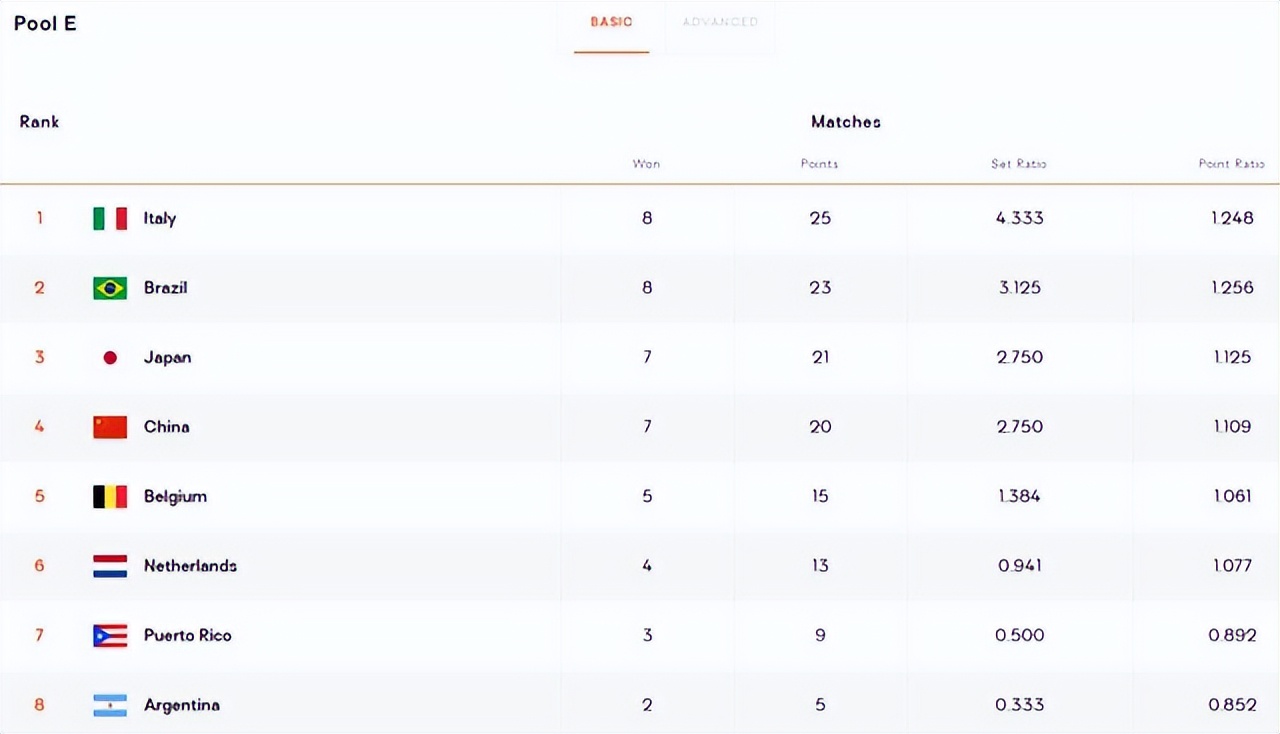The height and width of the screenshot is (734, 1280).
Task: Select Puerto Rico's matches won value 3
Action: [x=647, y=635]
